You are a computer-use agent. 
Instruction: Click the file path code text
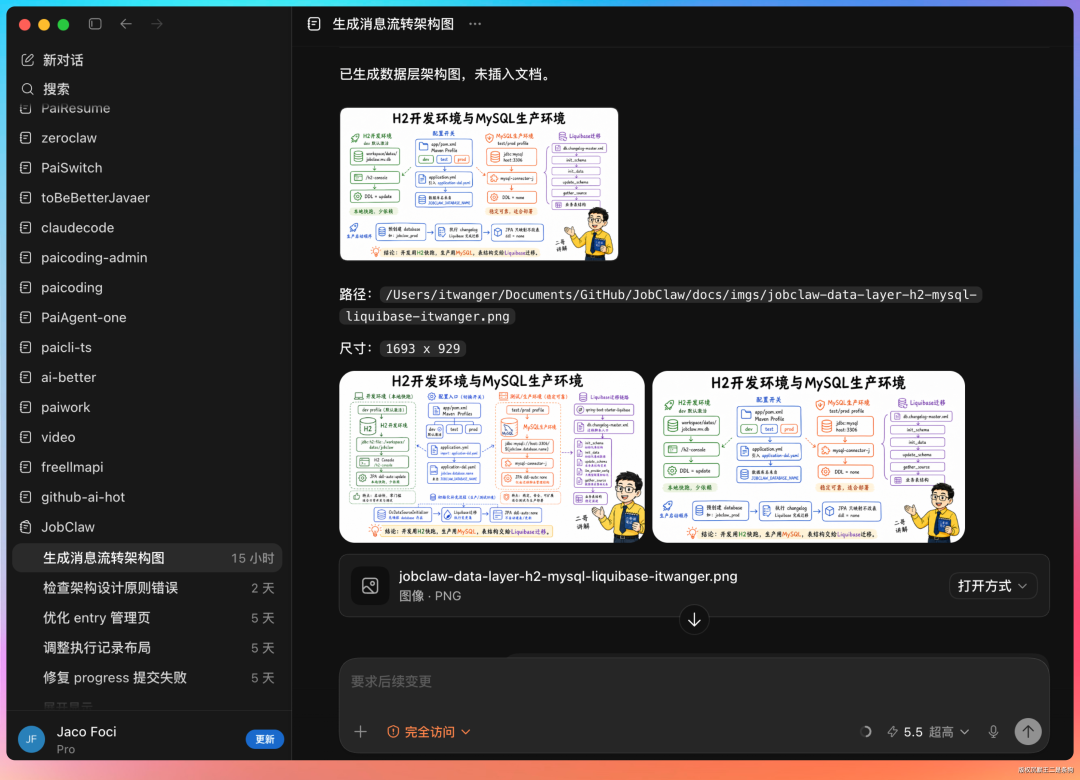point(661,305)
